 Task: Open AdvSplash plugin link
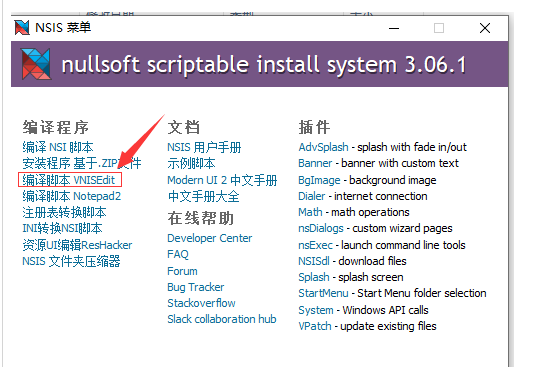coord(323,147)
